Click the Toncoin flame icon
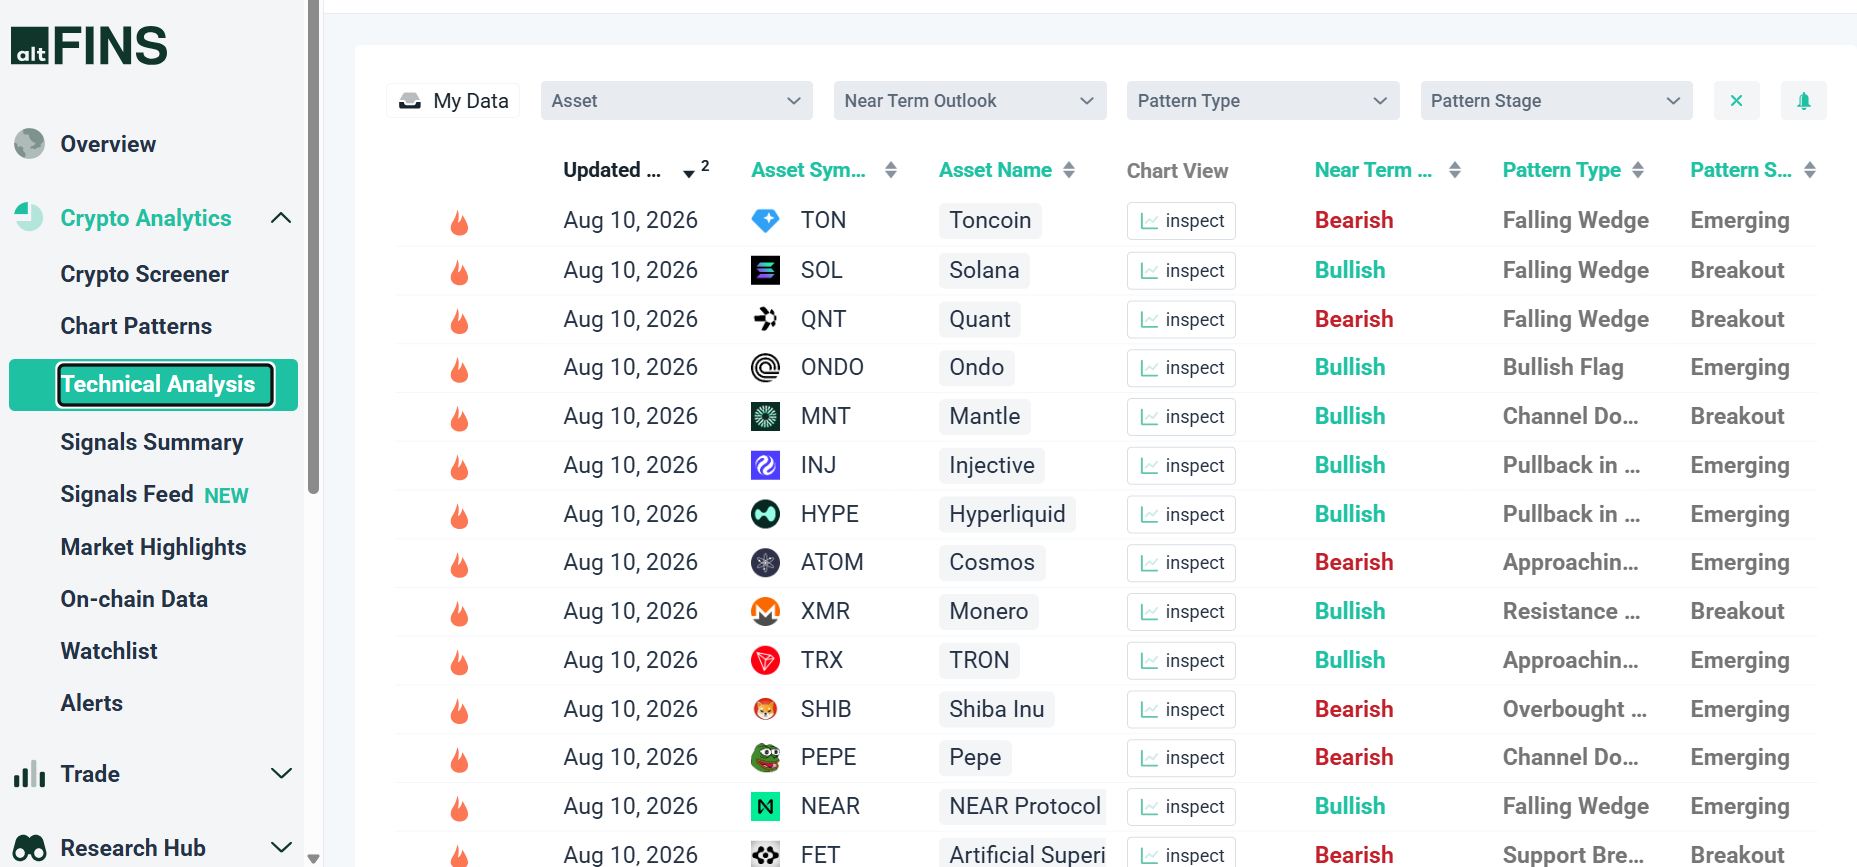 pyautogui.click(x=459, y=222)
